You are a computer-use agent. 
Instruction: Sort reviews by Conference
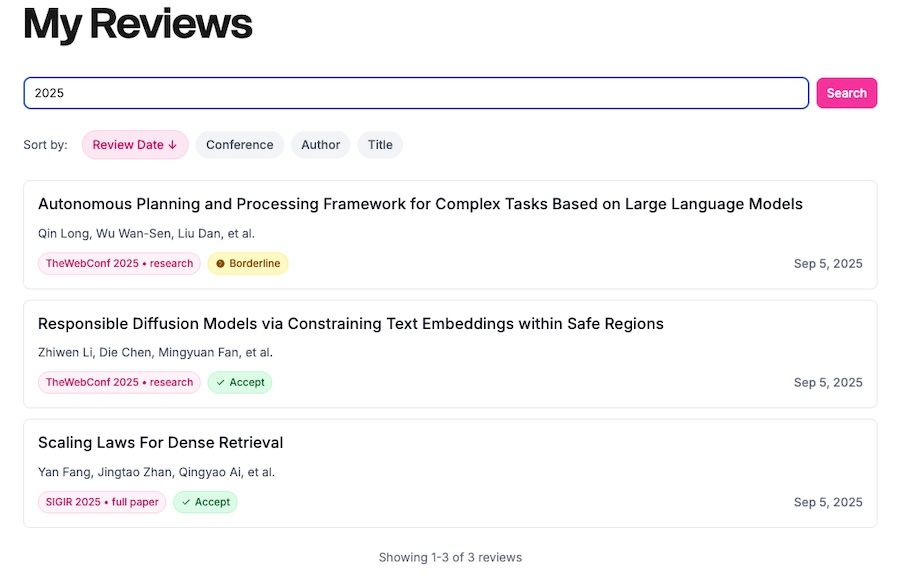[x=239, y=145]
